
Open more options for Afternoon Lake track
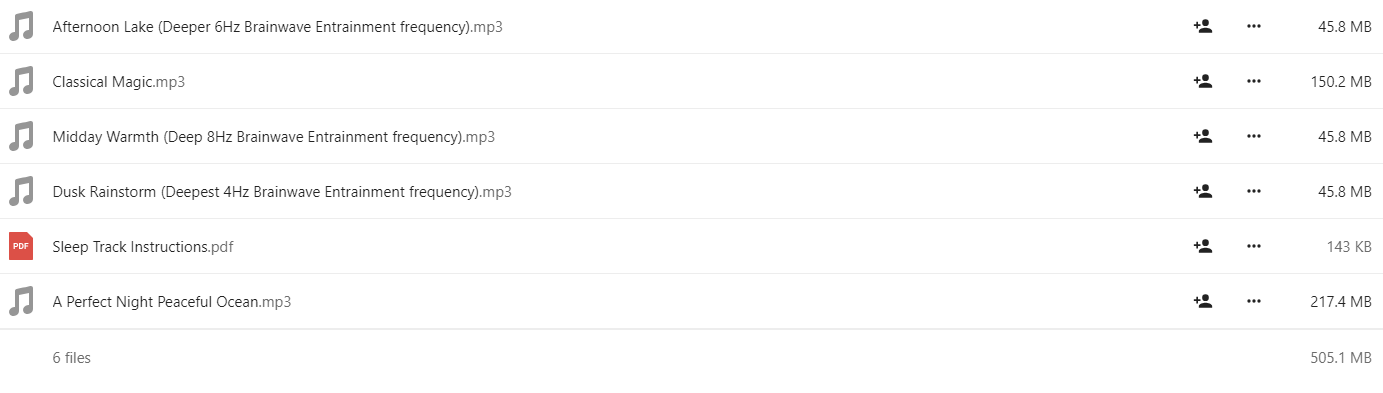tap(1254, 27)
